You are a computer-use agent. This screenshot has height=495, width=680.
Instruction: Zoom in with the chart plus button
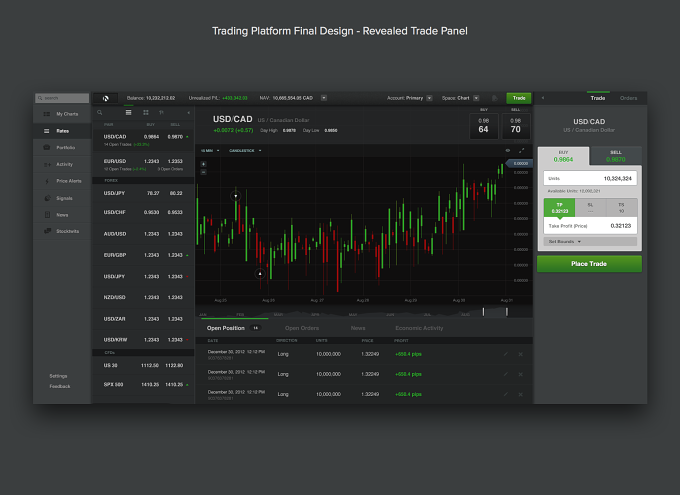coord(203,164)
